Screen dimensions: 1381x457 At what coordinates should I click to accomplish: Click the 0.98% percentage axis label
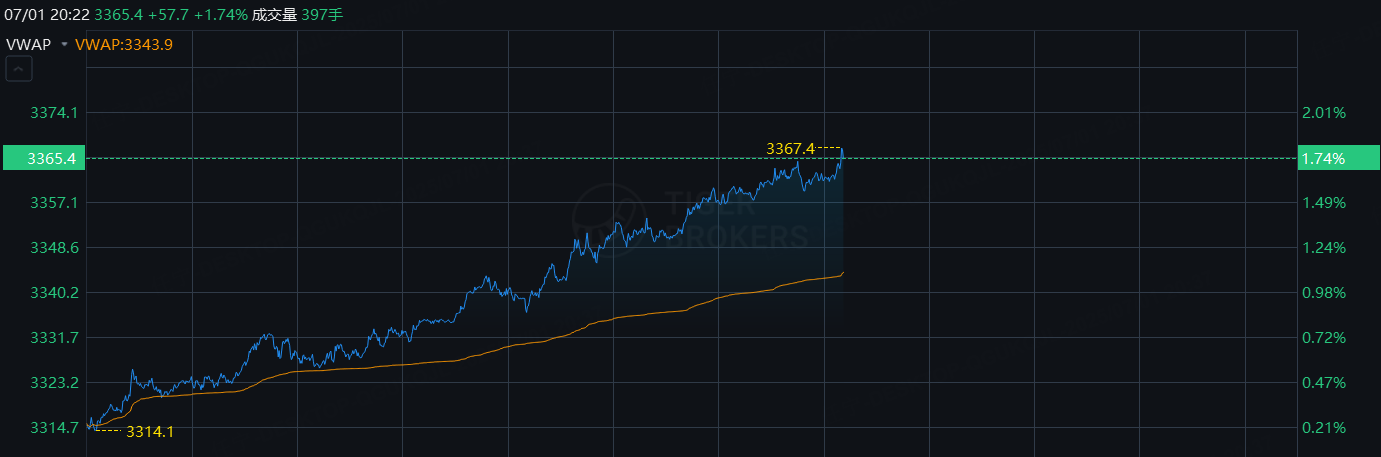coord(1324,293)
